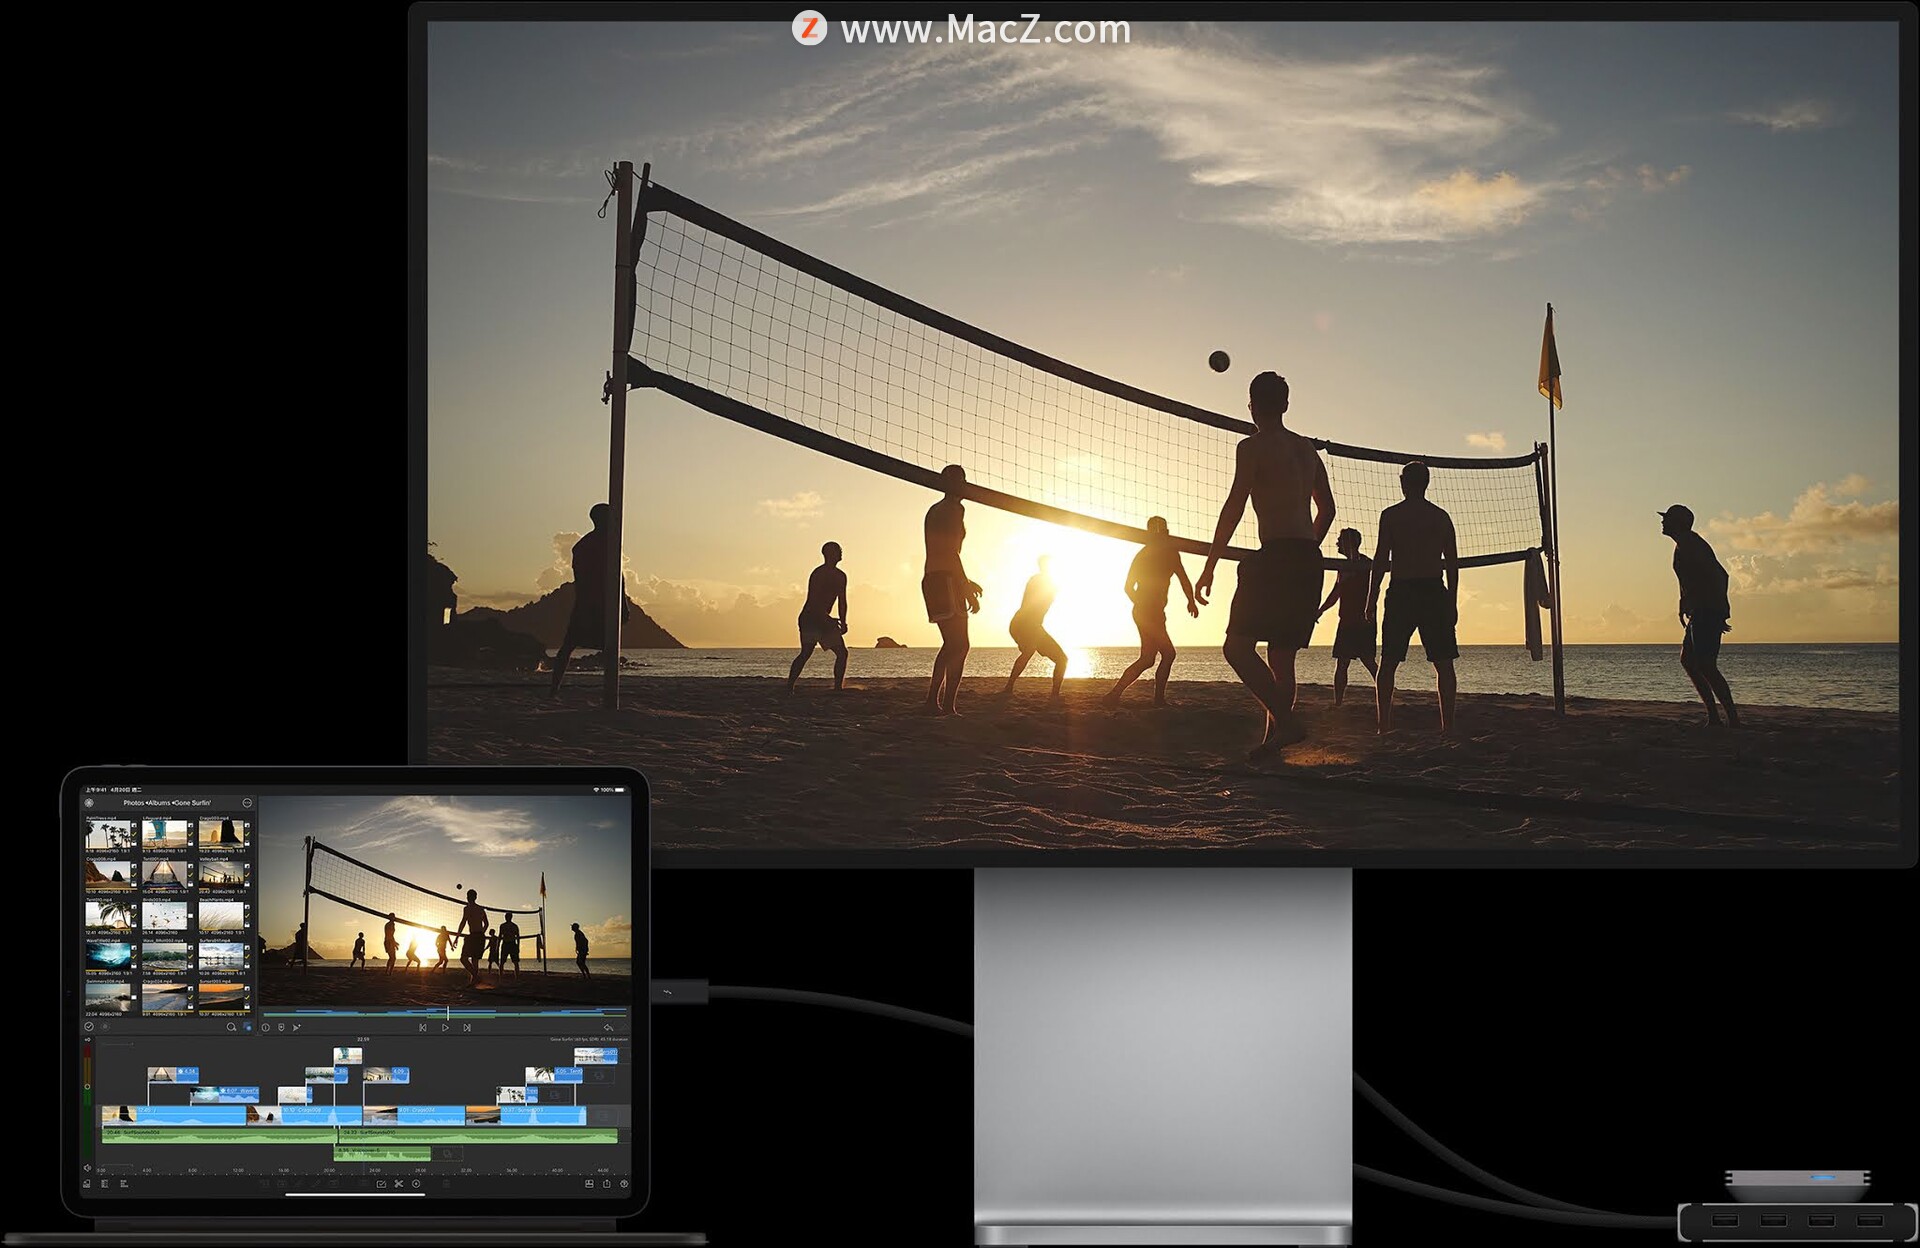
Task: Click the volume icon above audio meter
Action: click(x=88, y=1040)
